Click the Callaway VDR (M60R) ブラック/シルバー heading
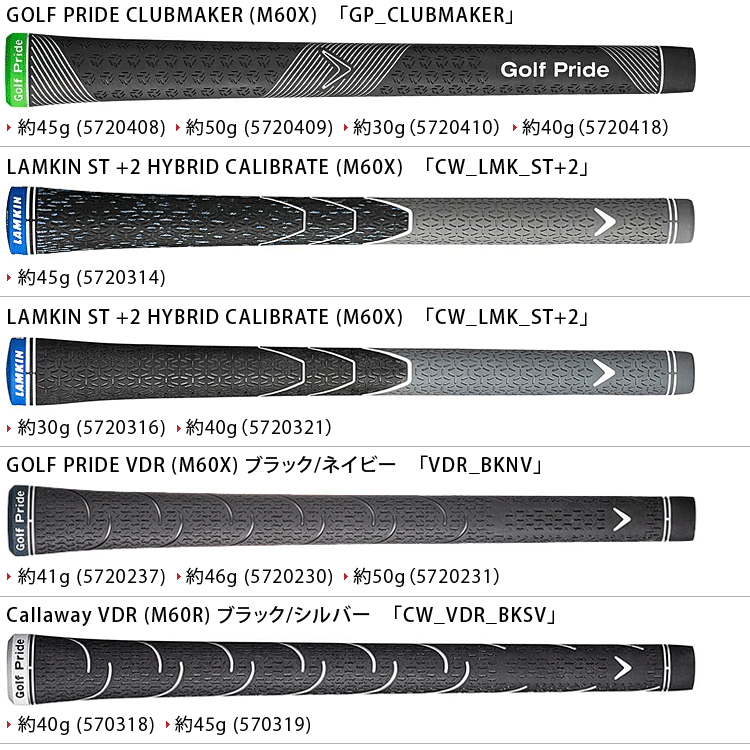The width and height of the screenshot is (750, 750). tap(188, 614)
